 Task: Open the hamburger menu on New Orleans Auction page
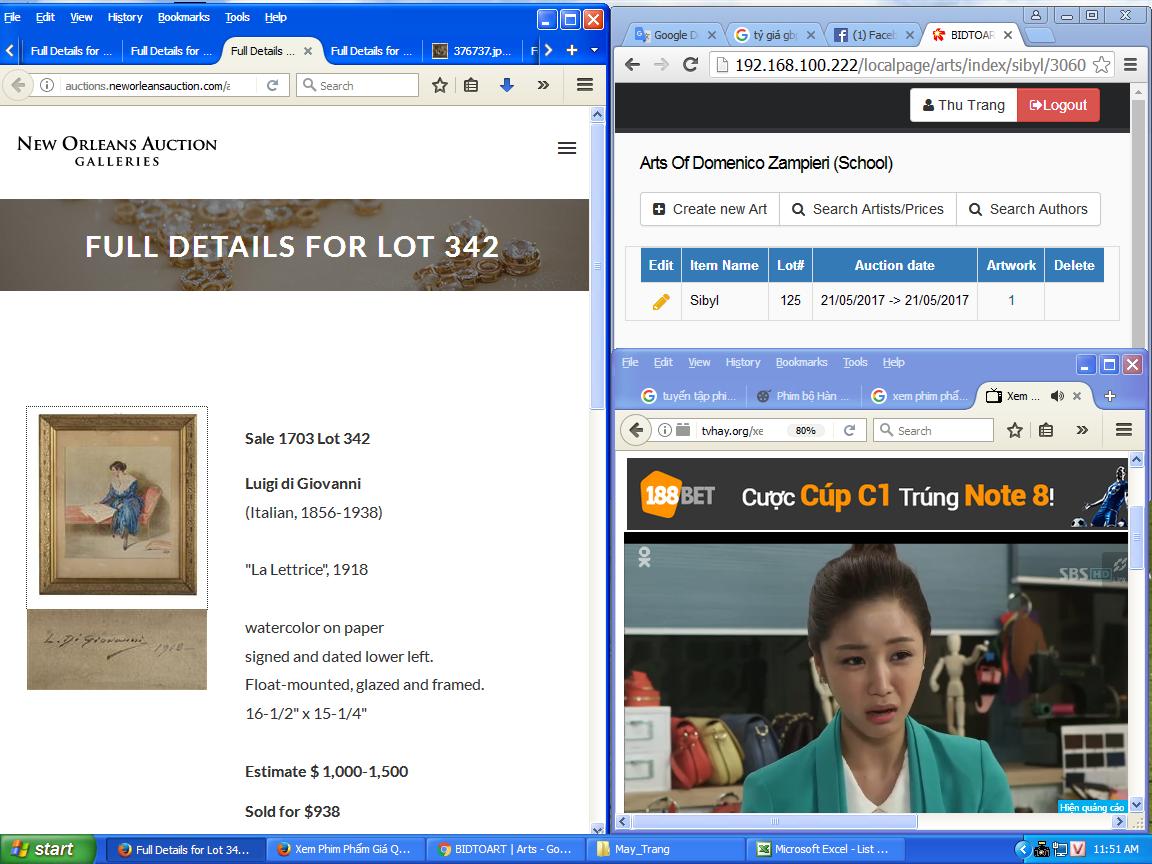coord(567,148)
